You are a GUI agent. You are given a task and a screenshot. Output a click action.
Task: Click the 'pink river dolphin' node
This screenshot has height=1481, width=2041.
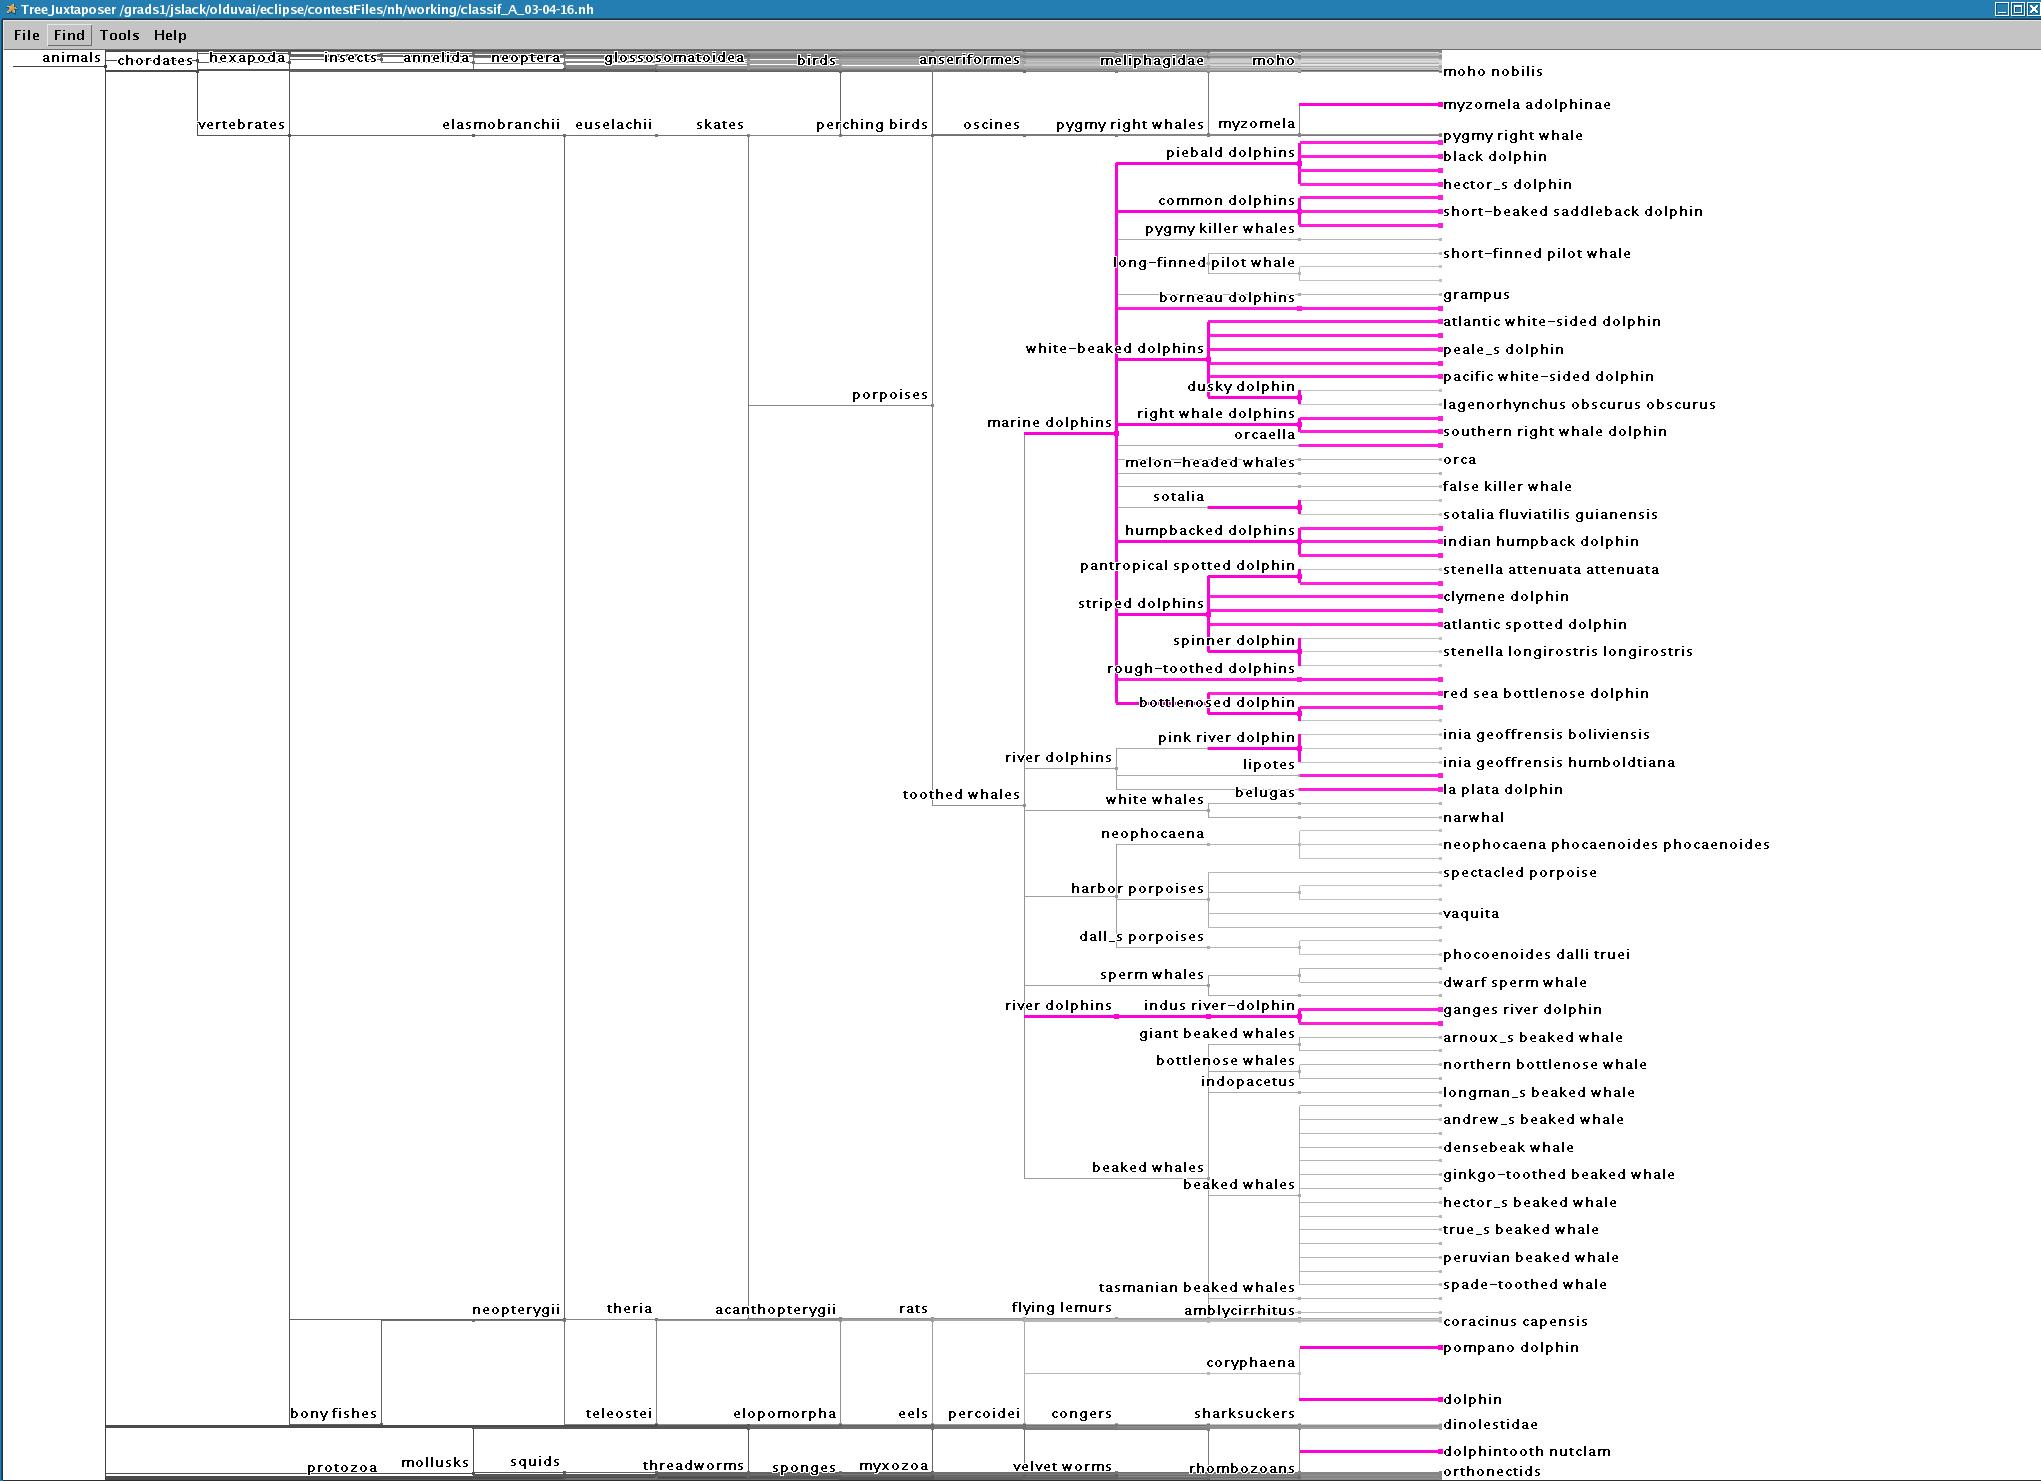pos(1226,738)
